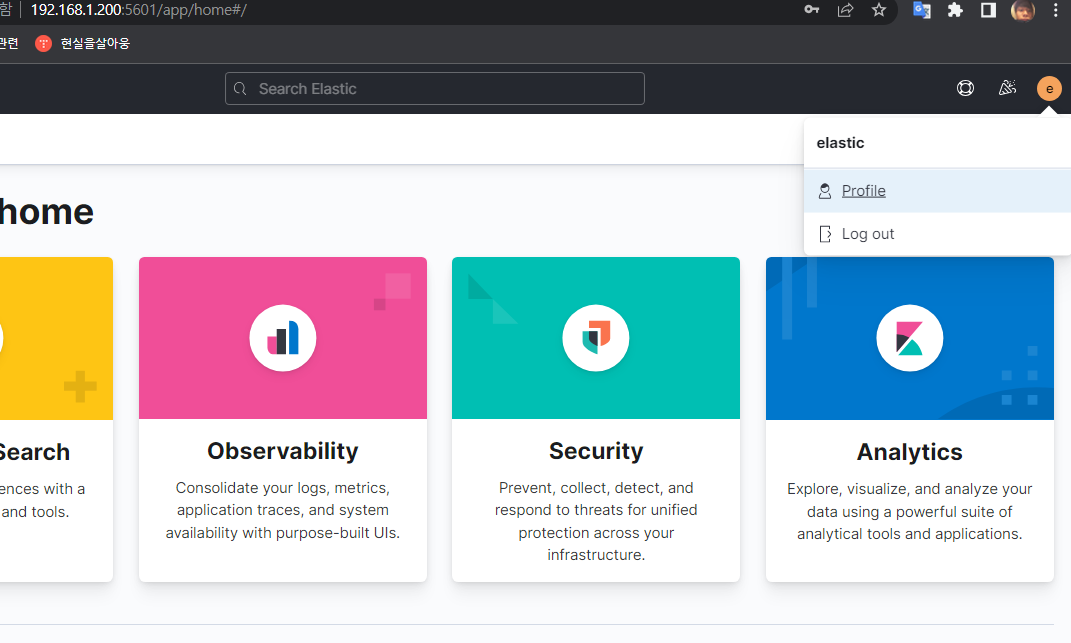Viewport: 1071px width, 643px height.
Task: Click the Profile person icon
Action: [825, 191]
